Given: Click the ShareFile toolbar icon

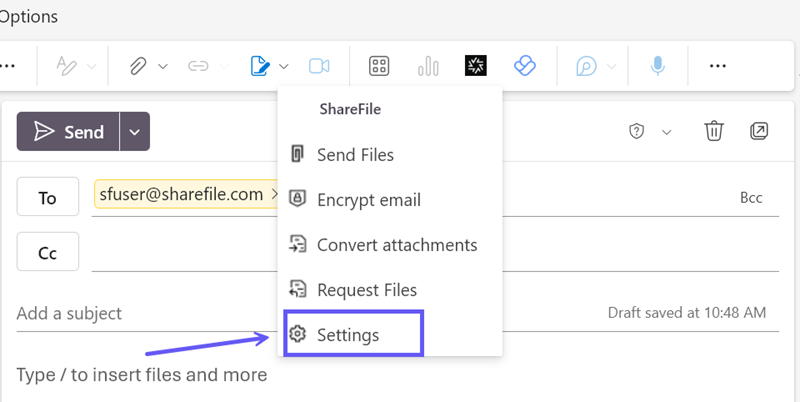Looking at the screenshot, I should point(260,66).
